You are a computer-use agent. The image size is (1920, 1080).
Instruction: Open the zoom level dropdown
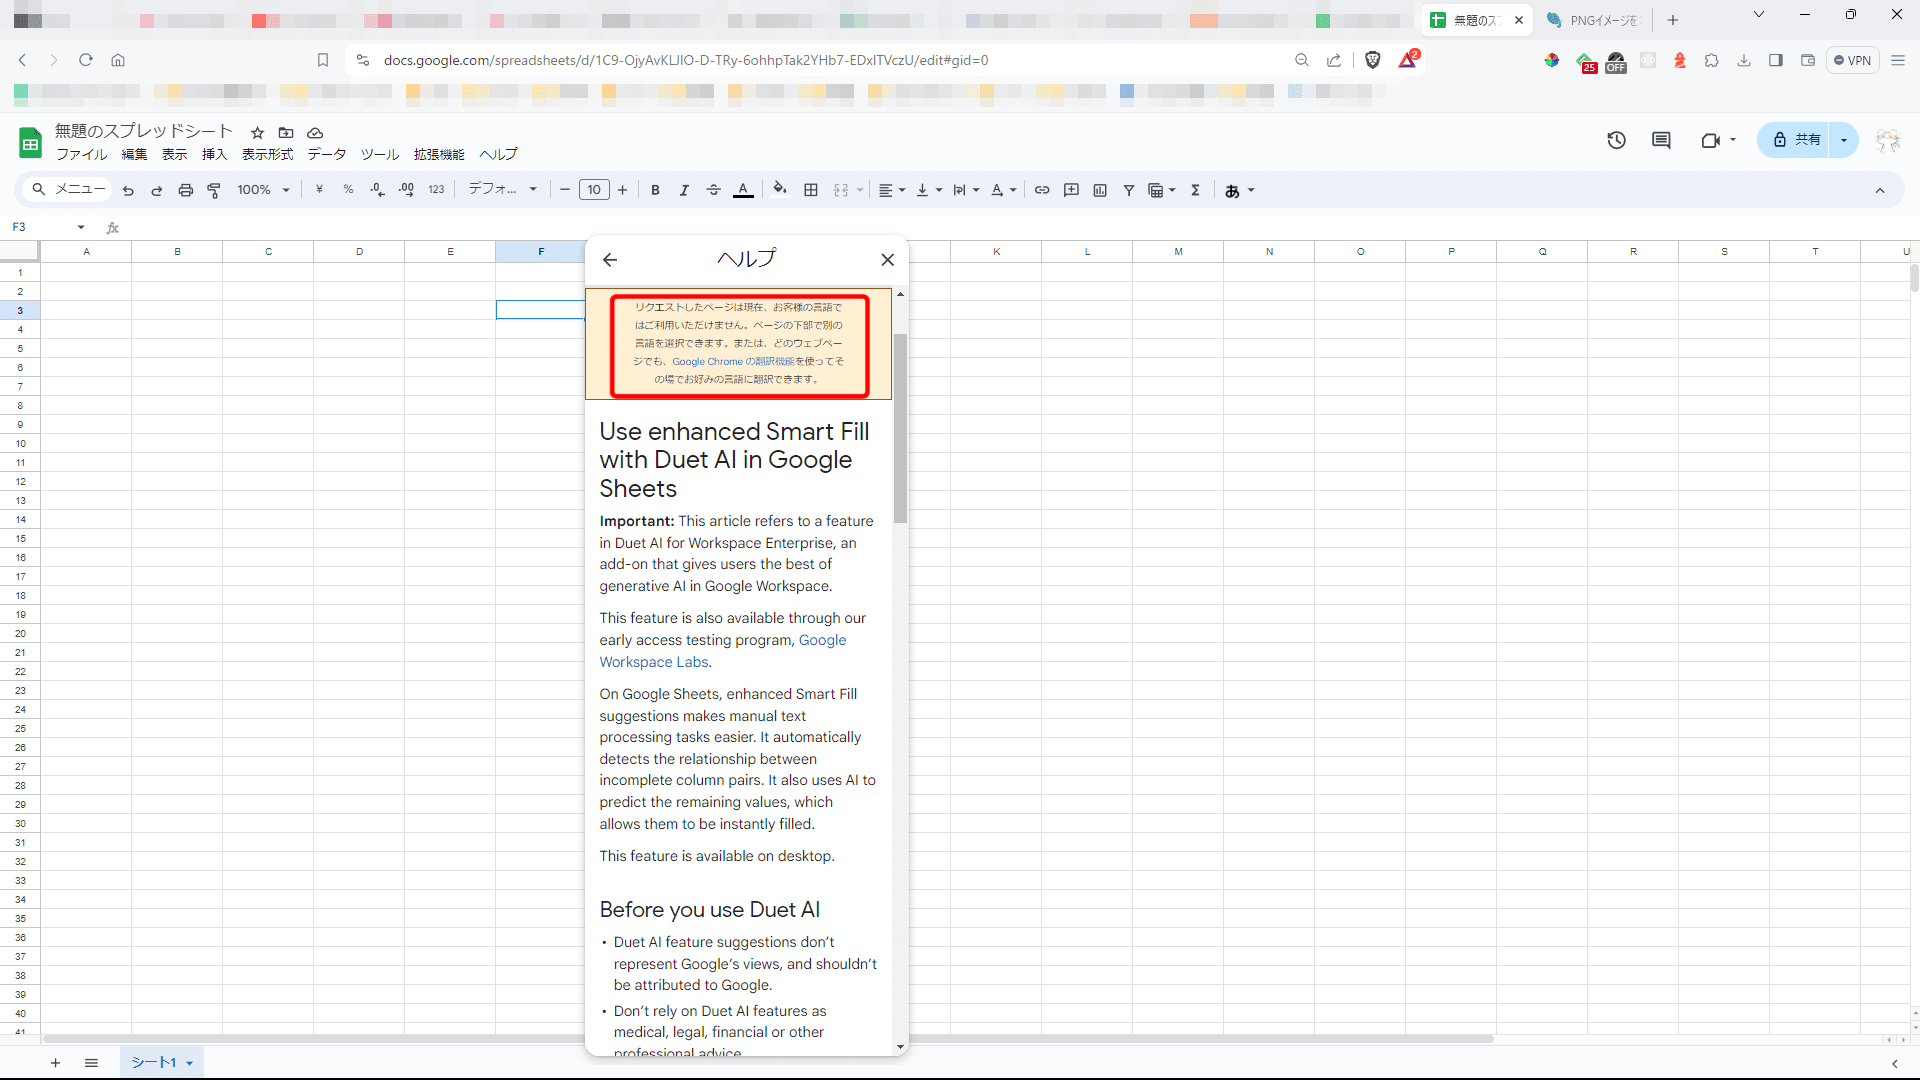(262, 190)
